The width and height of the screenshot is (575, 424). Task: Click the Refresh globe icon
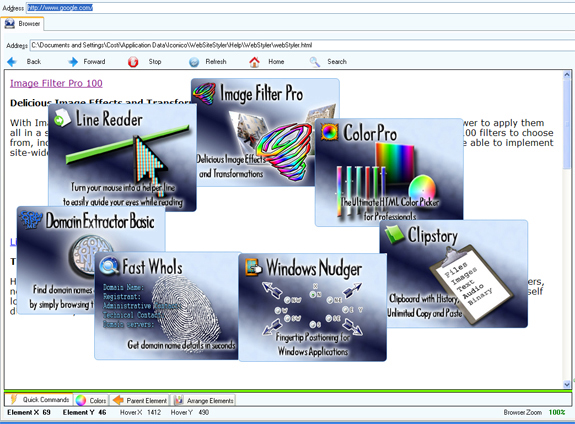(x=194, y=62)
